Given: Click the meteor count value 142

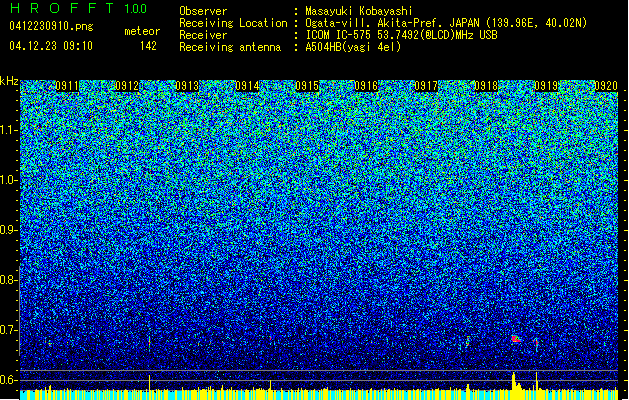Looking at the screenshot, I should pos(148,46).
